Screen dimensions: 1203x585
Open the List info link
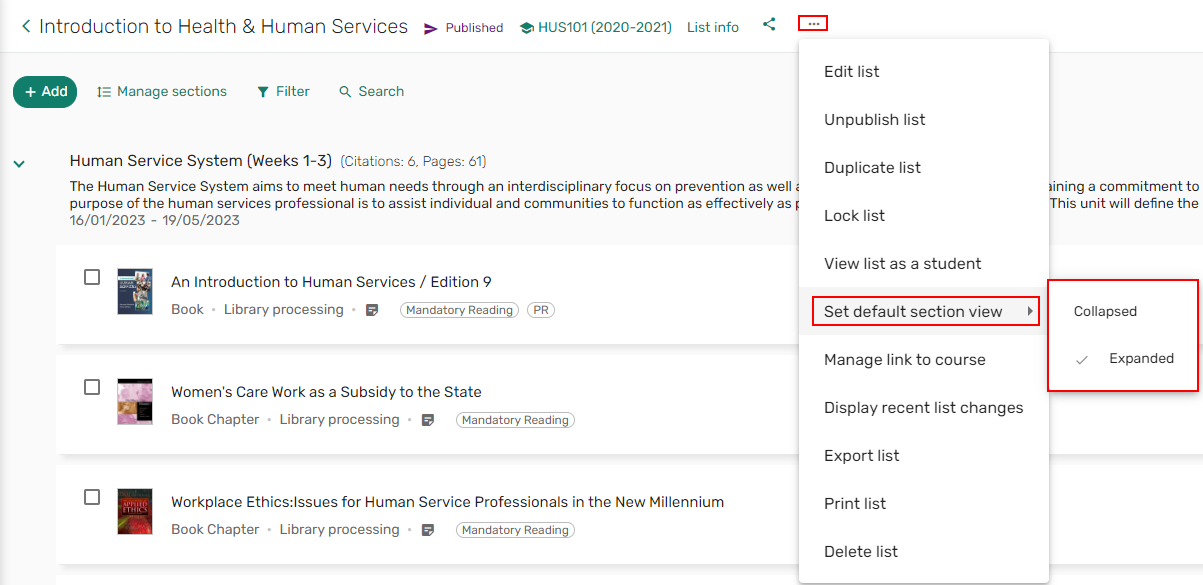(713, 28)
